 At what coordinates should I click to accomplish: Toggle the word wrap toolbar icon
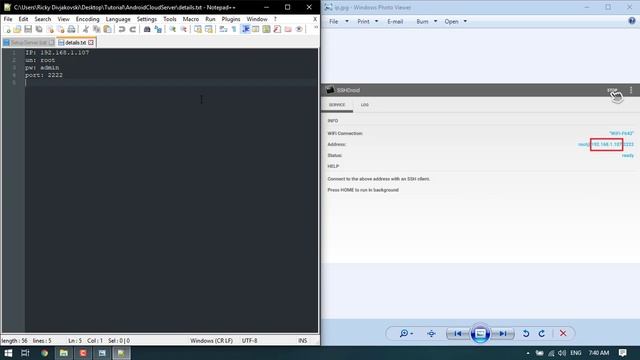(223, 29)
